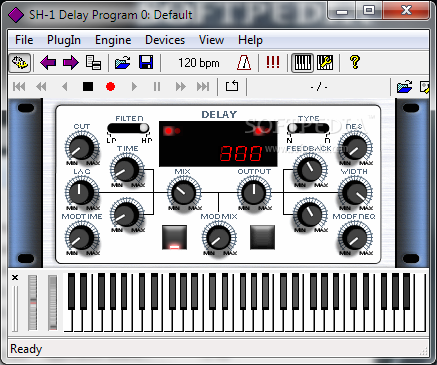
Task: Open the program list icon
Action: [x=93, y=63]
